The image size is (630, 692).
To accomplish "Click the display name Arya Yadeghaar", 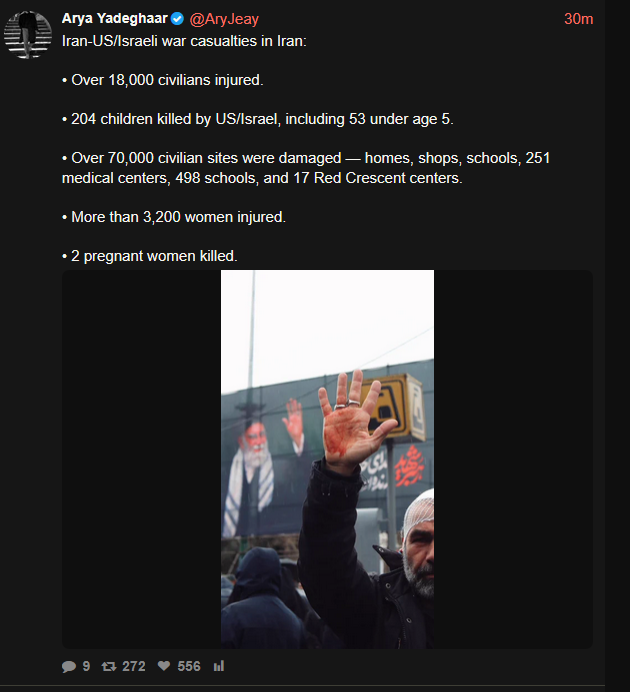I will (115, 19).
